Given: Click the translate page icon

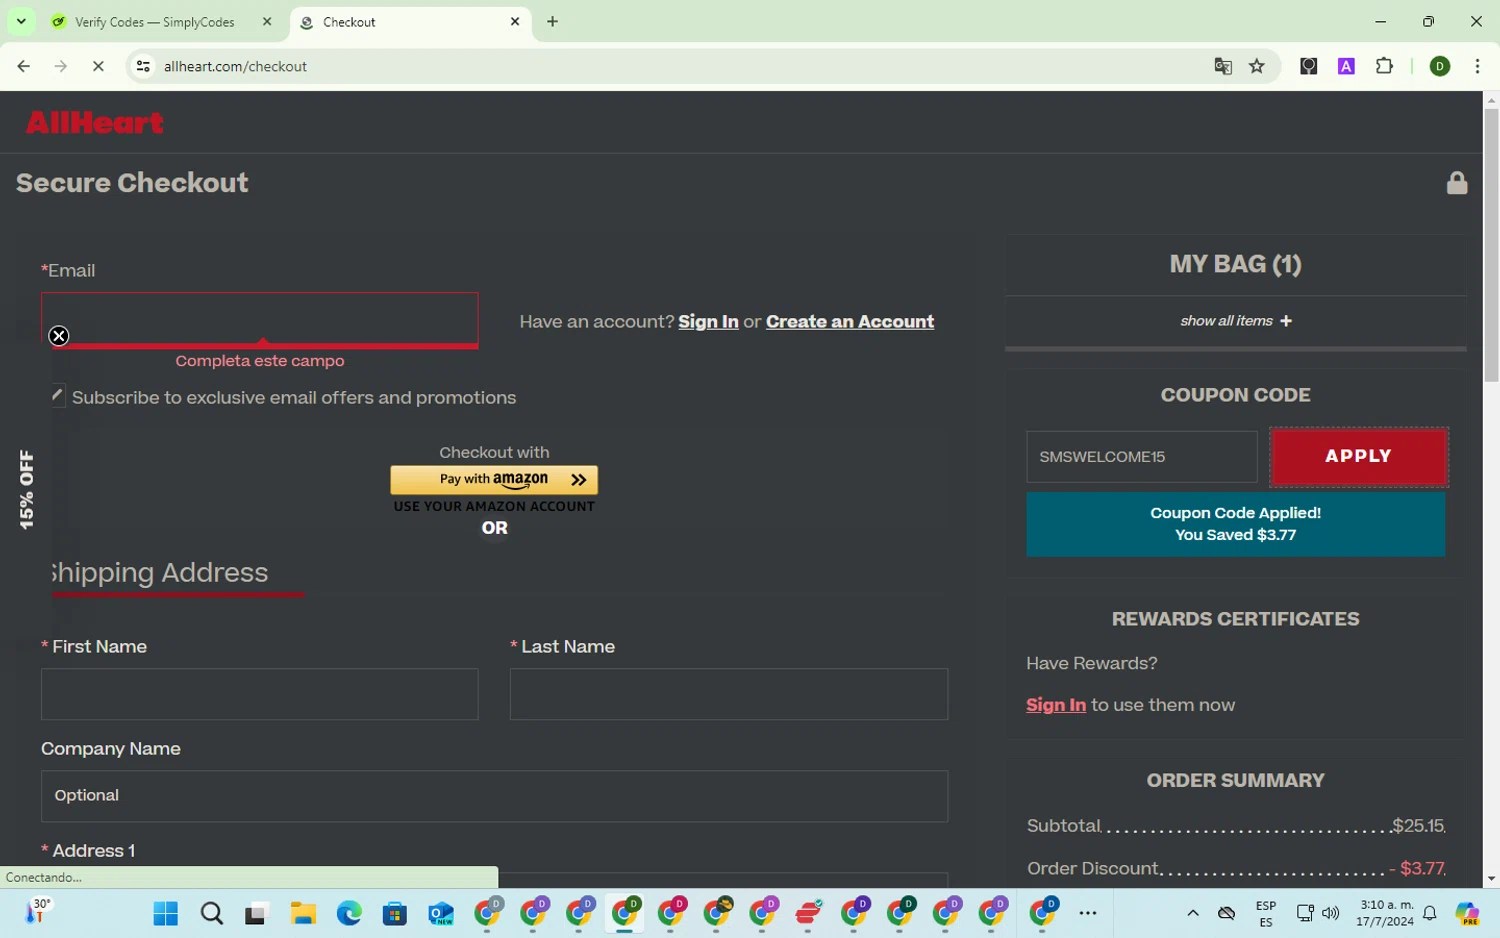Looking at the screenshot, I should click(1223, 66).
